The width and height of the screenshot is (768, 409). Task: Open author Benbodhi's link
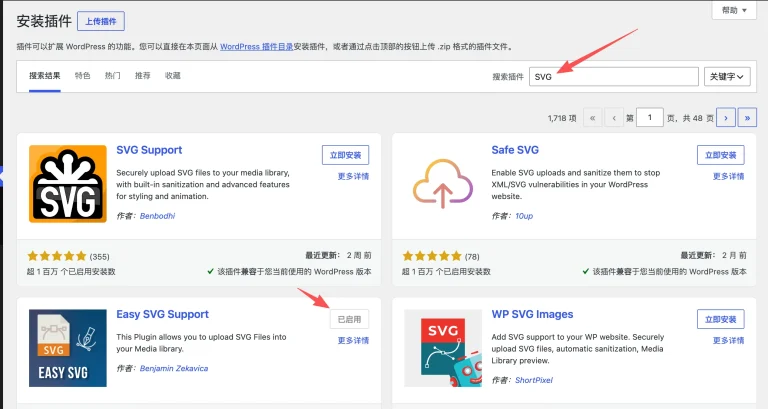click(x=157, y=216)
